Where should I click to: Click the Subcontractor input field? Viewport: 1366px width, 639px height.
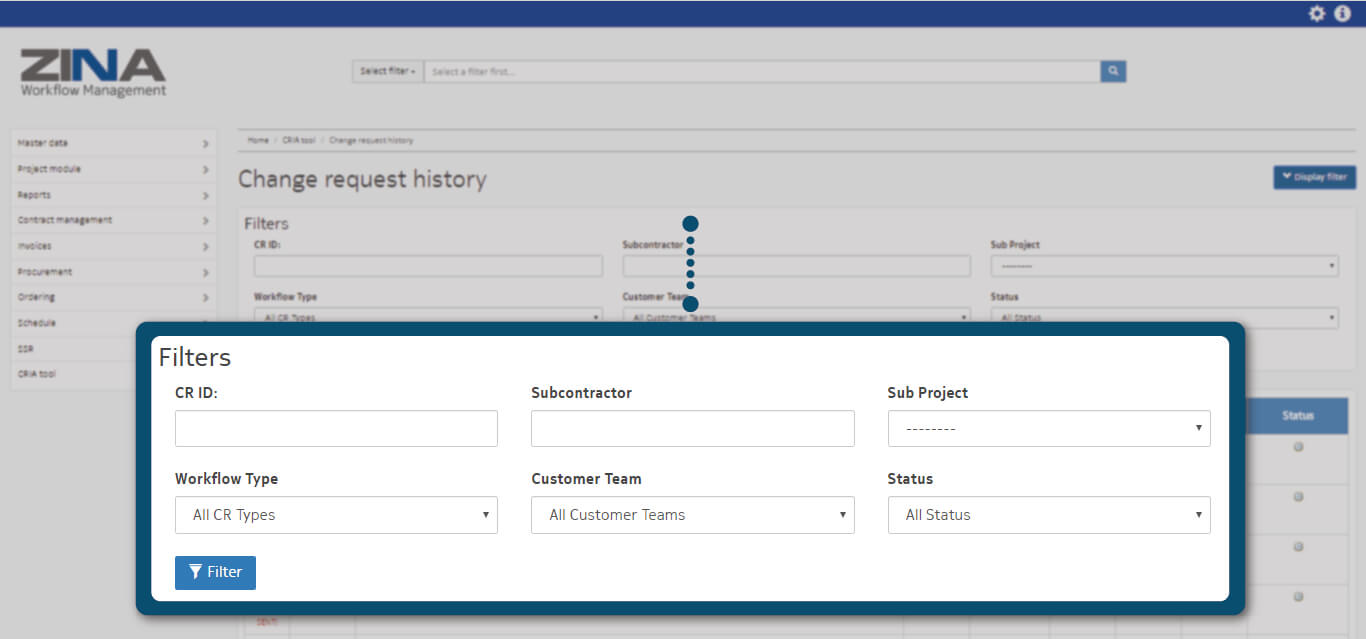click(x=692, y=428)
